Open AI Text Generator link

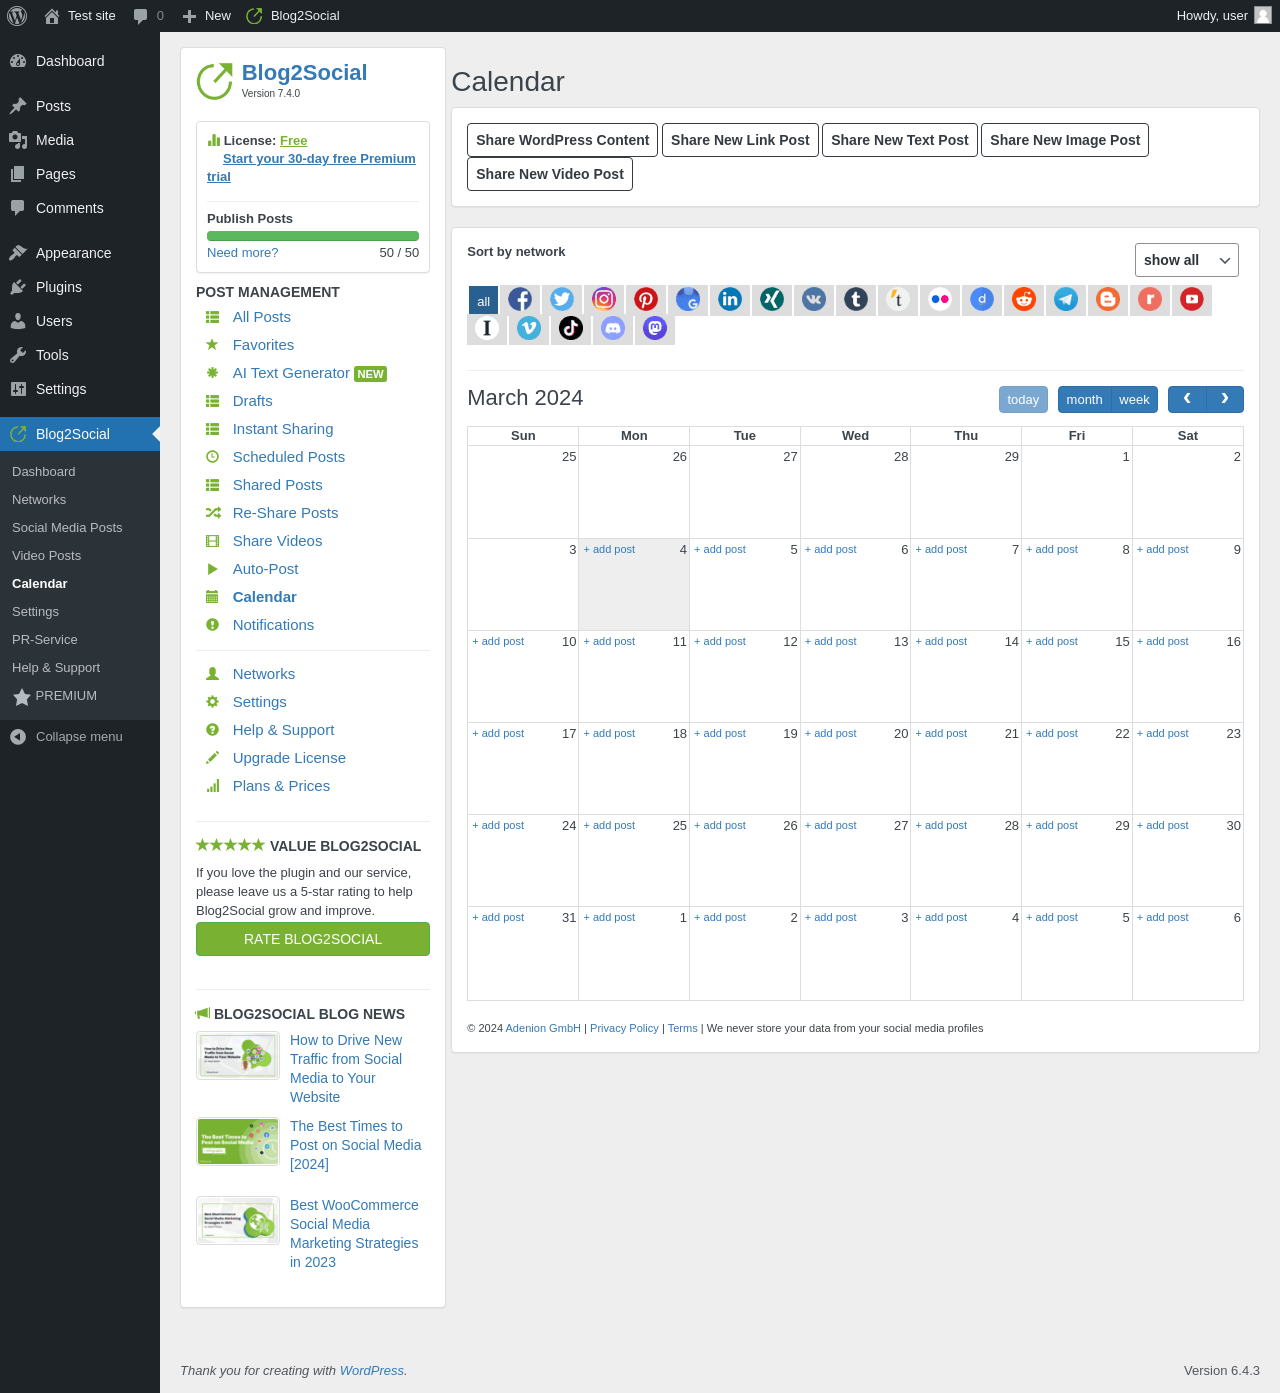pyautogui.click(x=291, y=373)
